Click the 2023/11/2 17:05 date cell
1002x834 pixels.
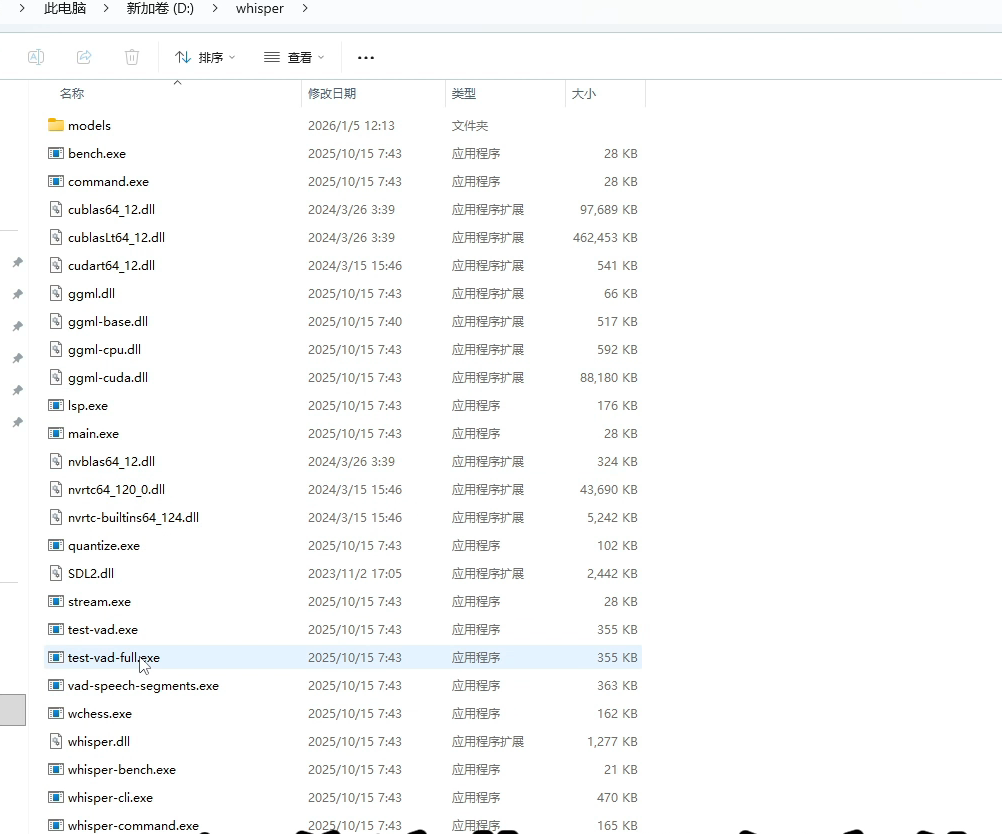click(x=355, y=574)
